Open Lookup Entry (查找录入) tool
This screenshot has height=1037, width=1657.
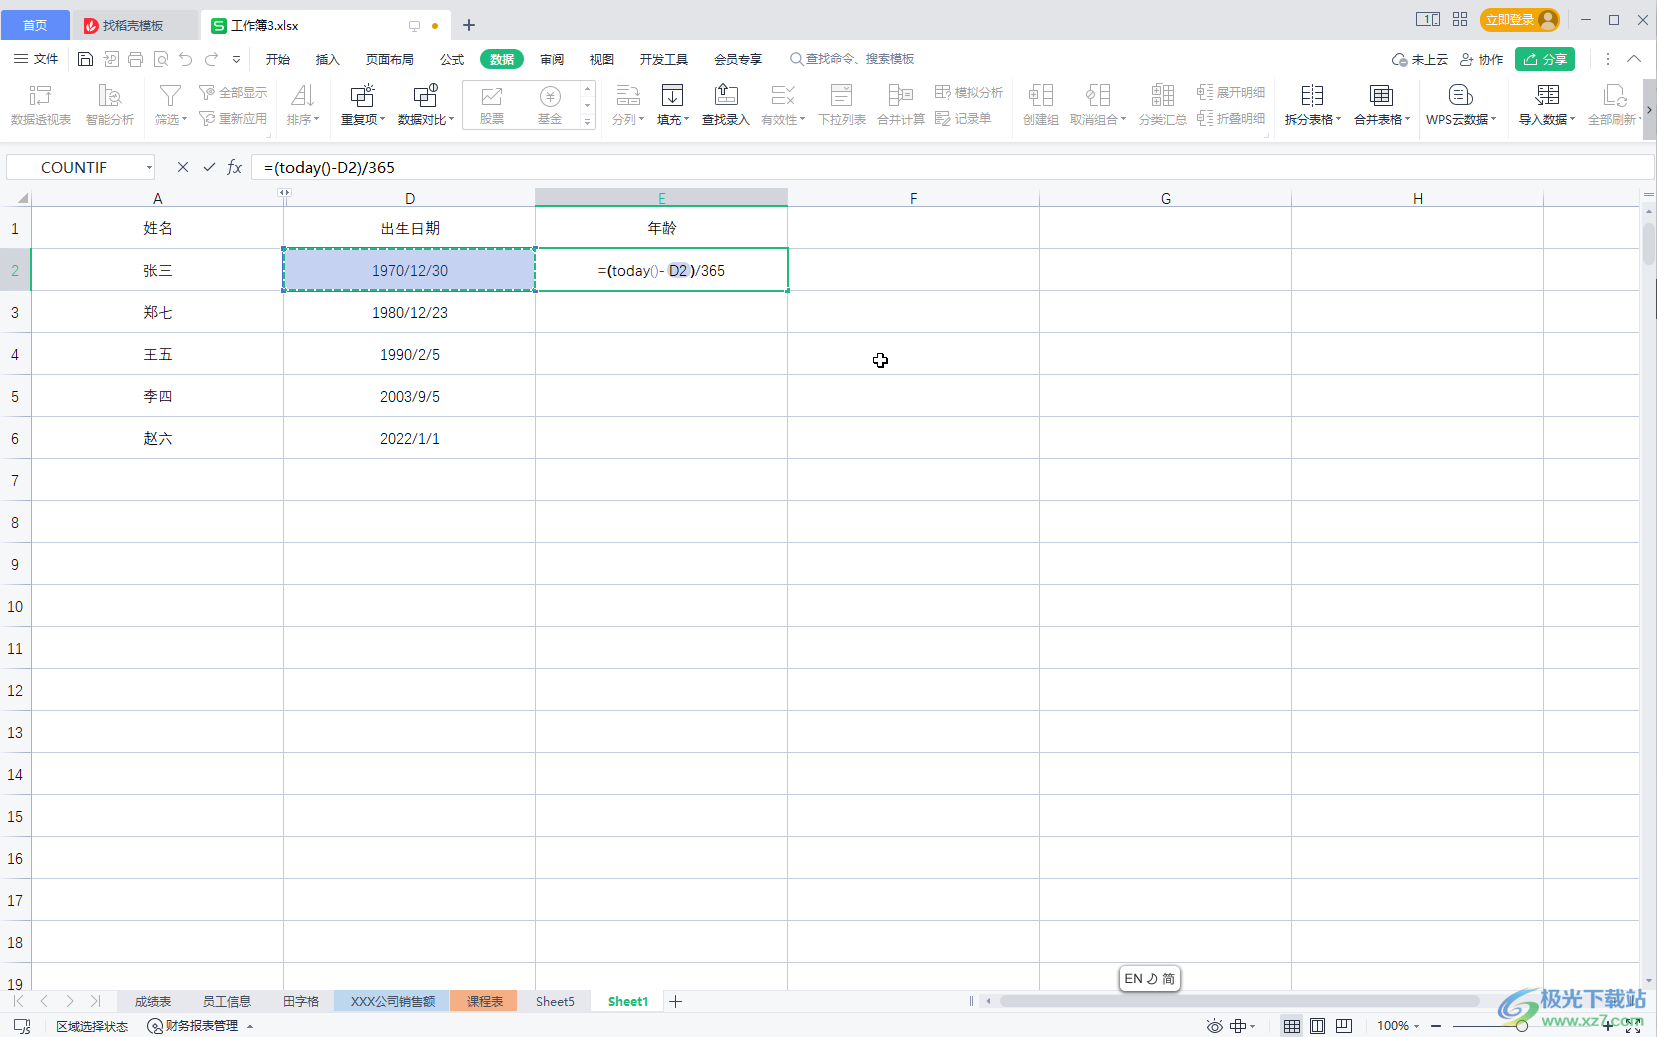tap(726, 104)
